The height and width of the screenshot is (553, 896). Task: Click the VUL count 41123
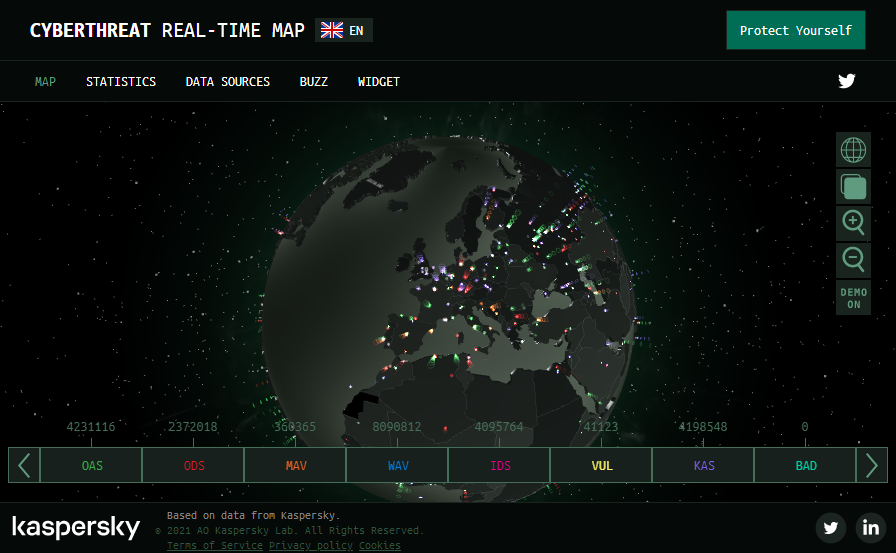tap(601, 427)
